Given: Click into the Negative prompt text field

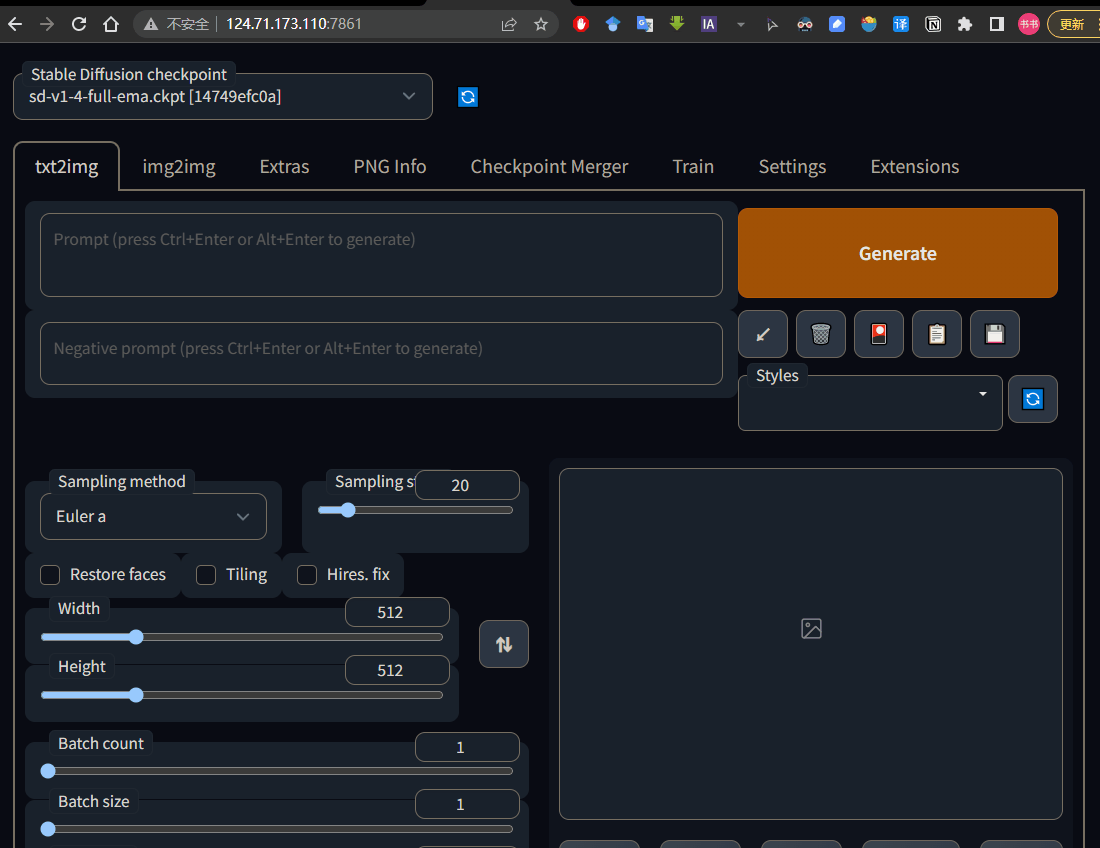Looking at the screenshot, I should (x=381, y=353).
